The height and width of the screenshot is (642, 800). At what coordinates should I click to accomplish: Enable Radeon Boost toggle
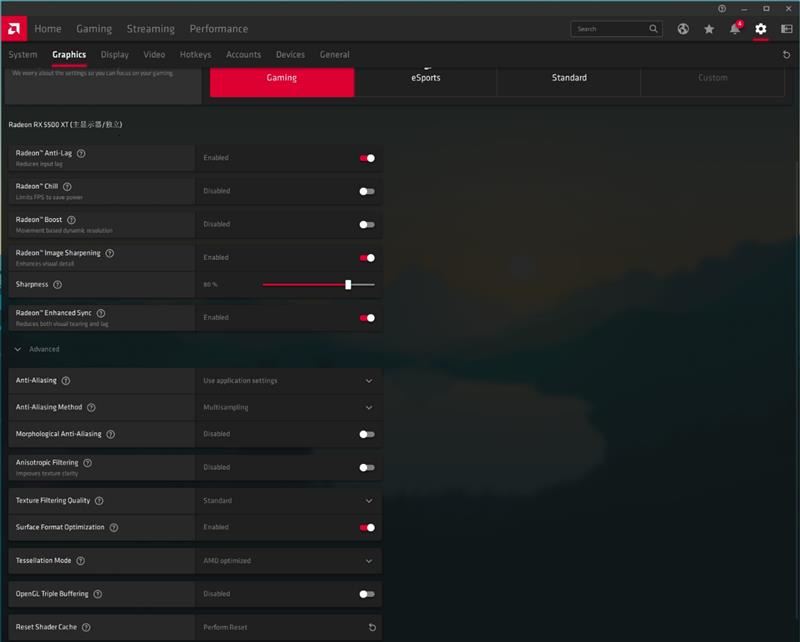coord(367,225)
